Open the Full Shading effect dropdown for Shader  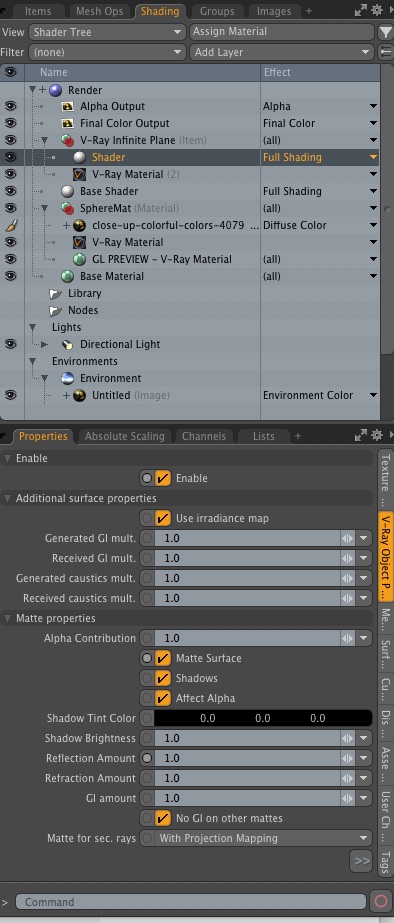pyautogui.click(x=373, y=158)
